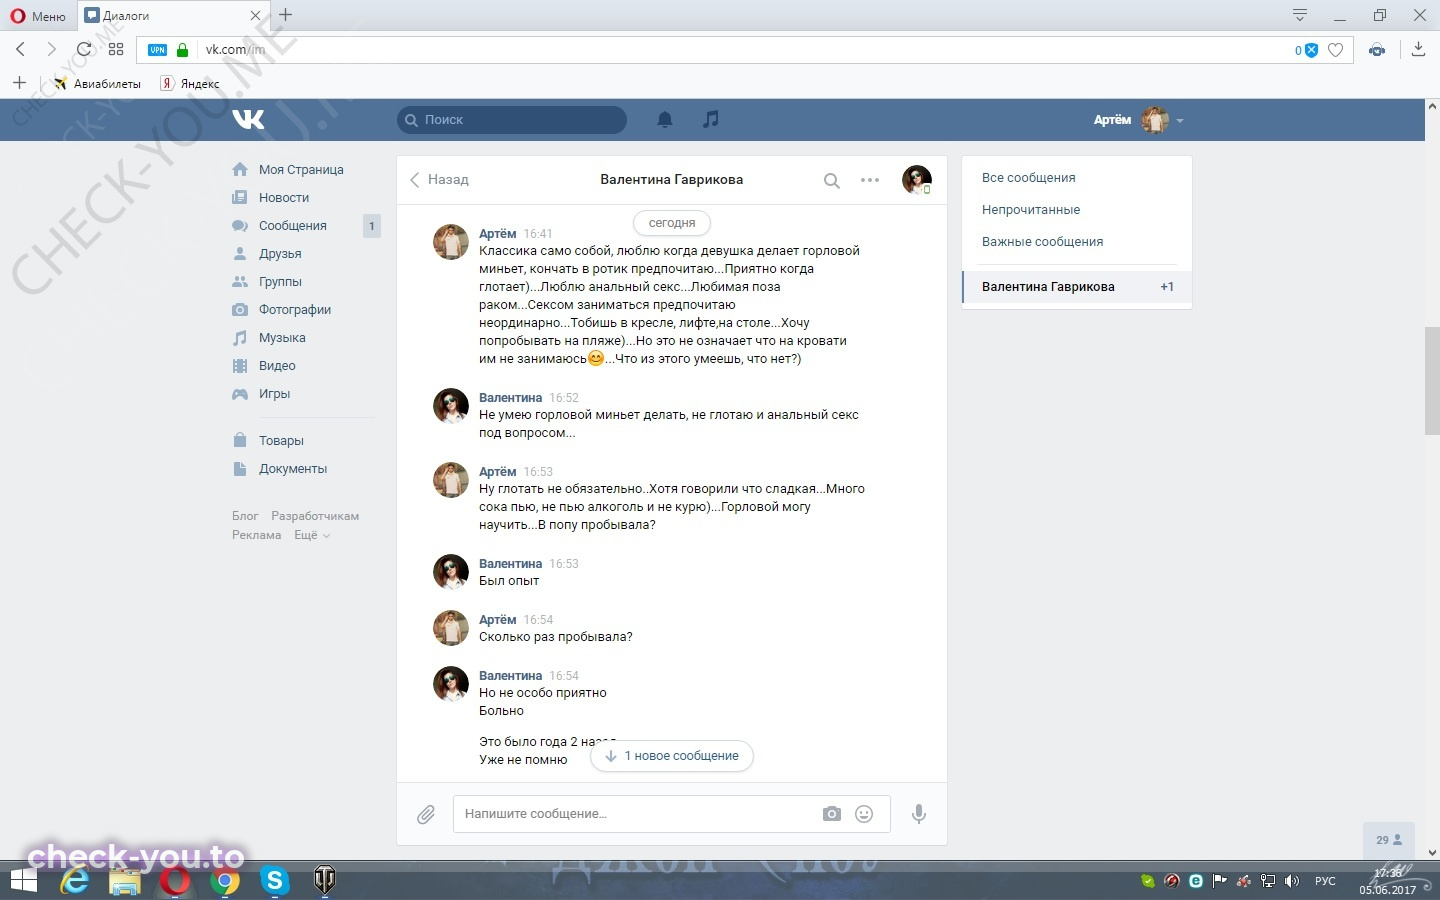Screen dimensions: 1440x900
Task: Reload page in Opera toolbar
Action: (84, 49)
